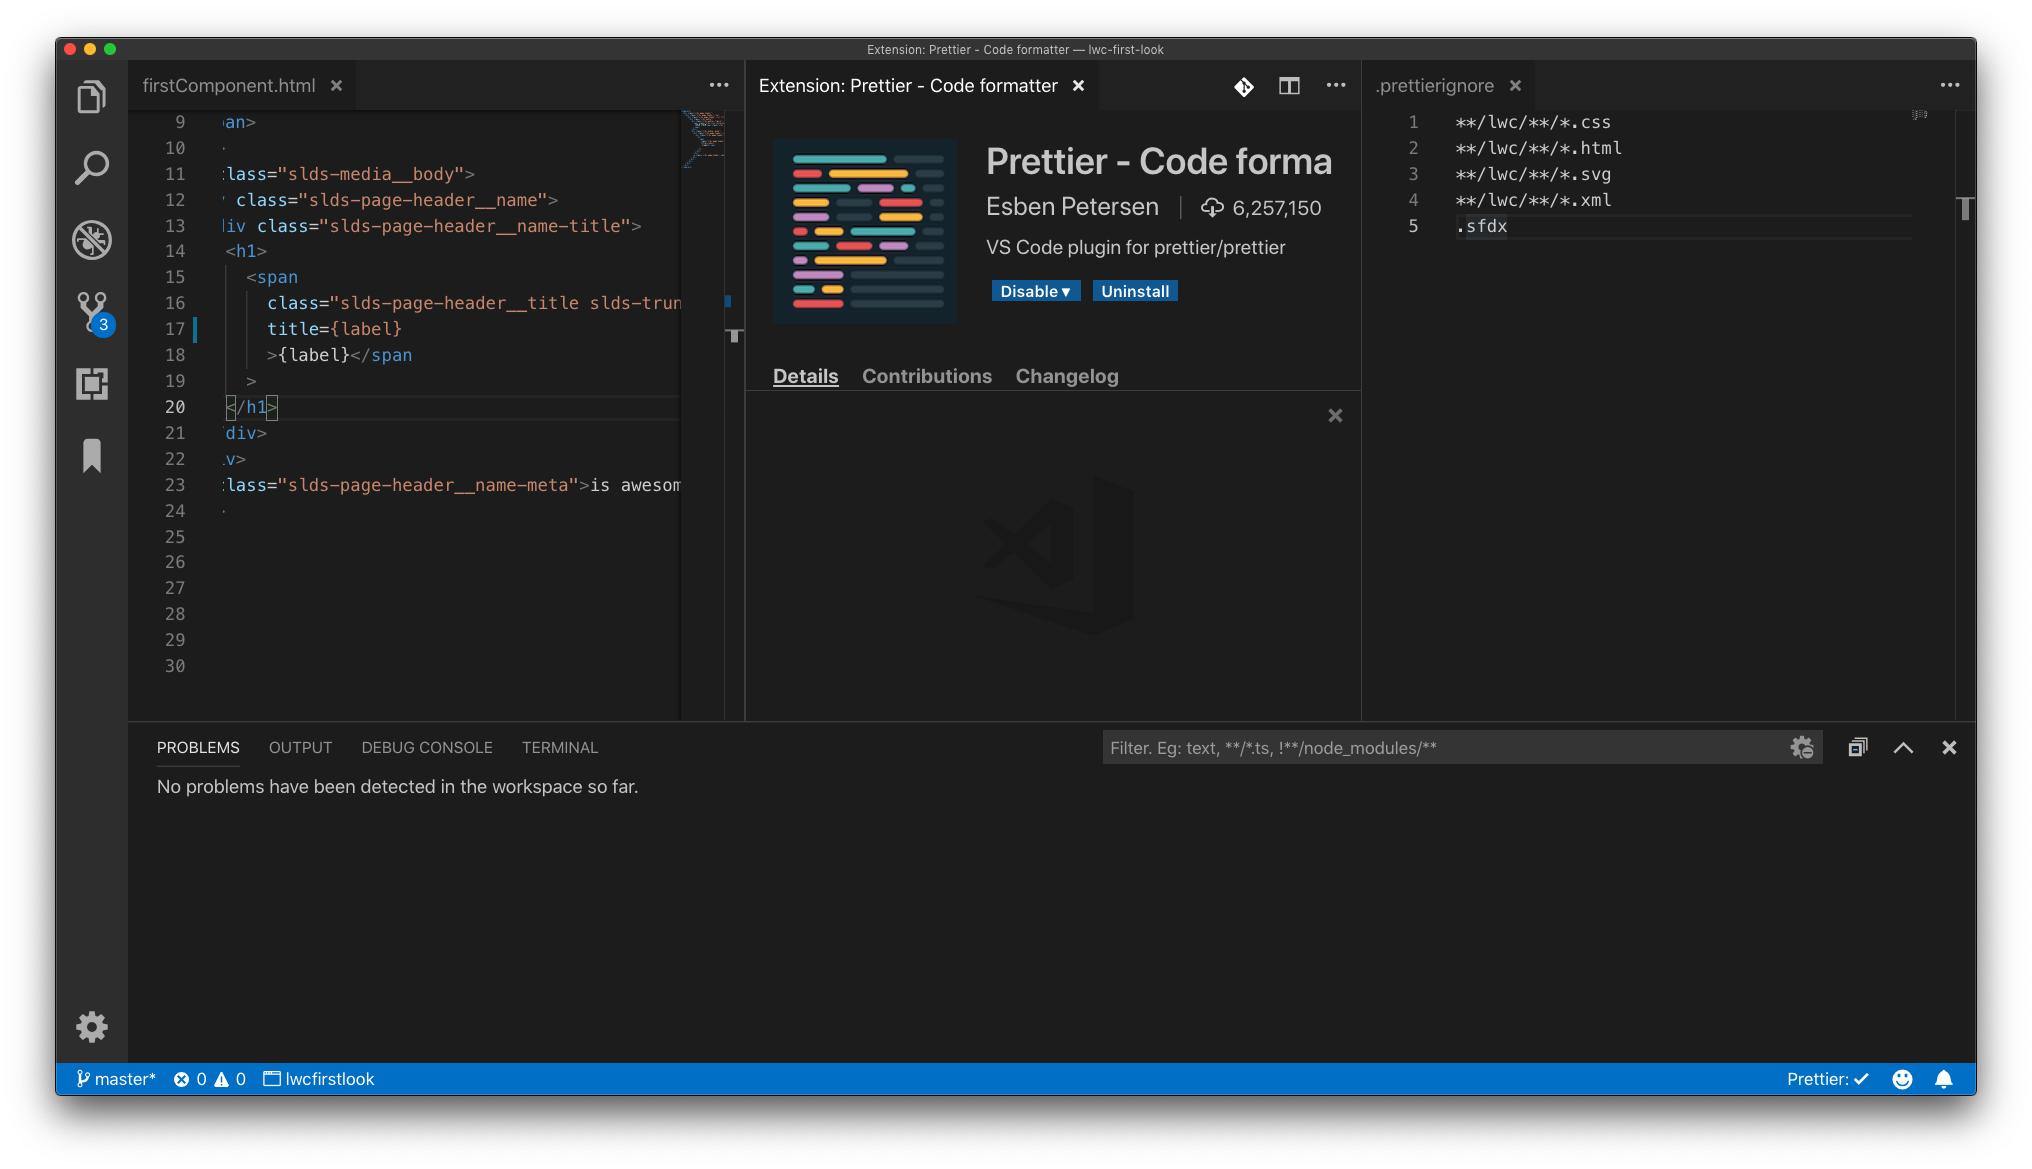Open more actions for Prettier extension editor

pyautogui.click(x=1336, y=86)
